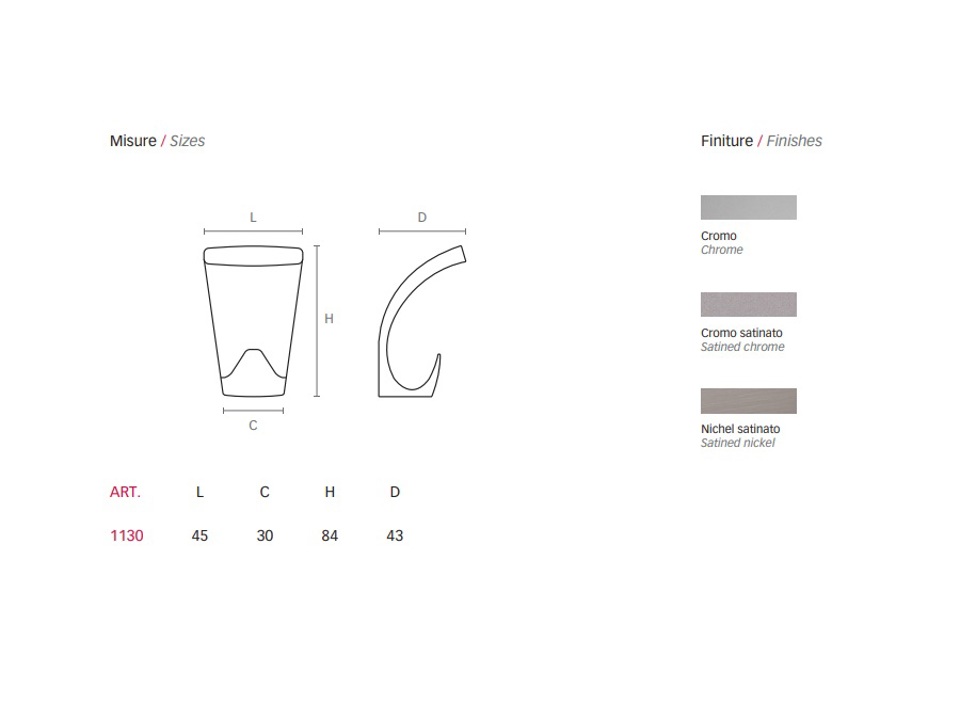This screenshot has height=720, width=960.
Task: Select article number 1130
Action: [x=127, y=536]
